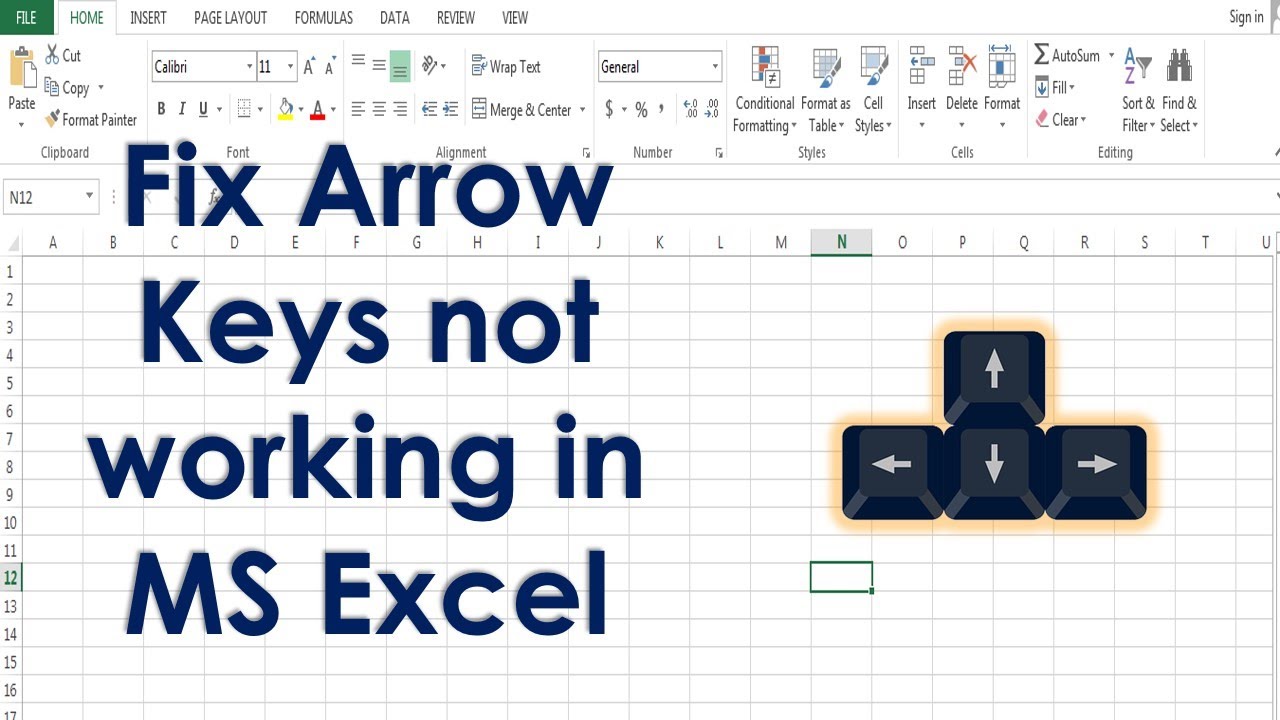1280x720 pixels.
Task: Select column N header
Action: [x=841, y=242]
